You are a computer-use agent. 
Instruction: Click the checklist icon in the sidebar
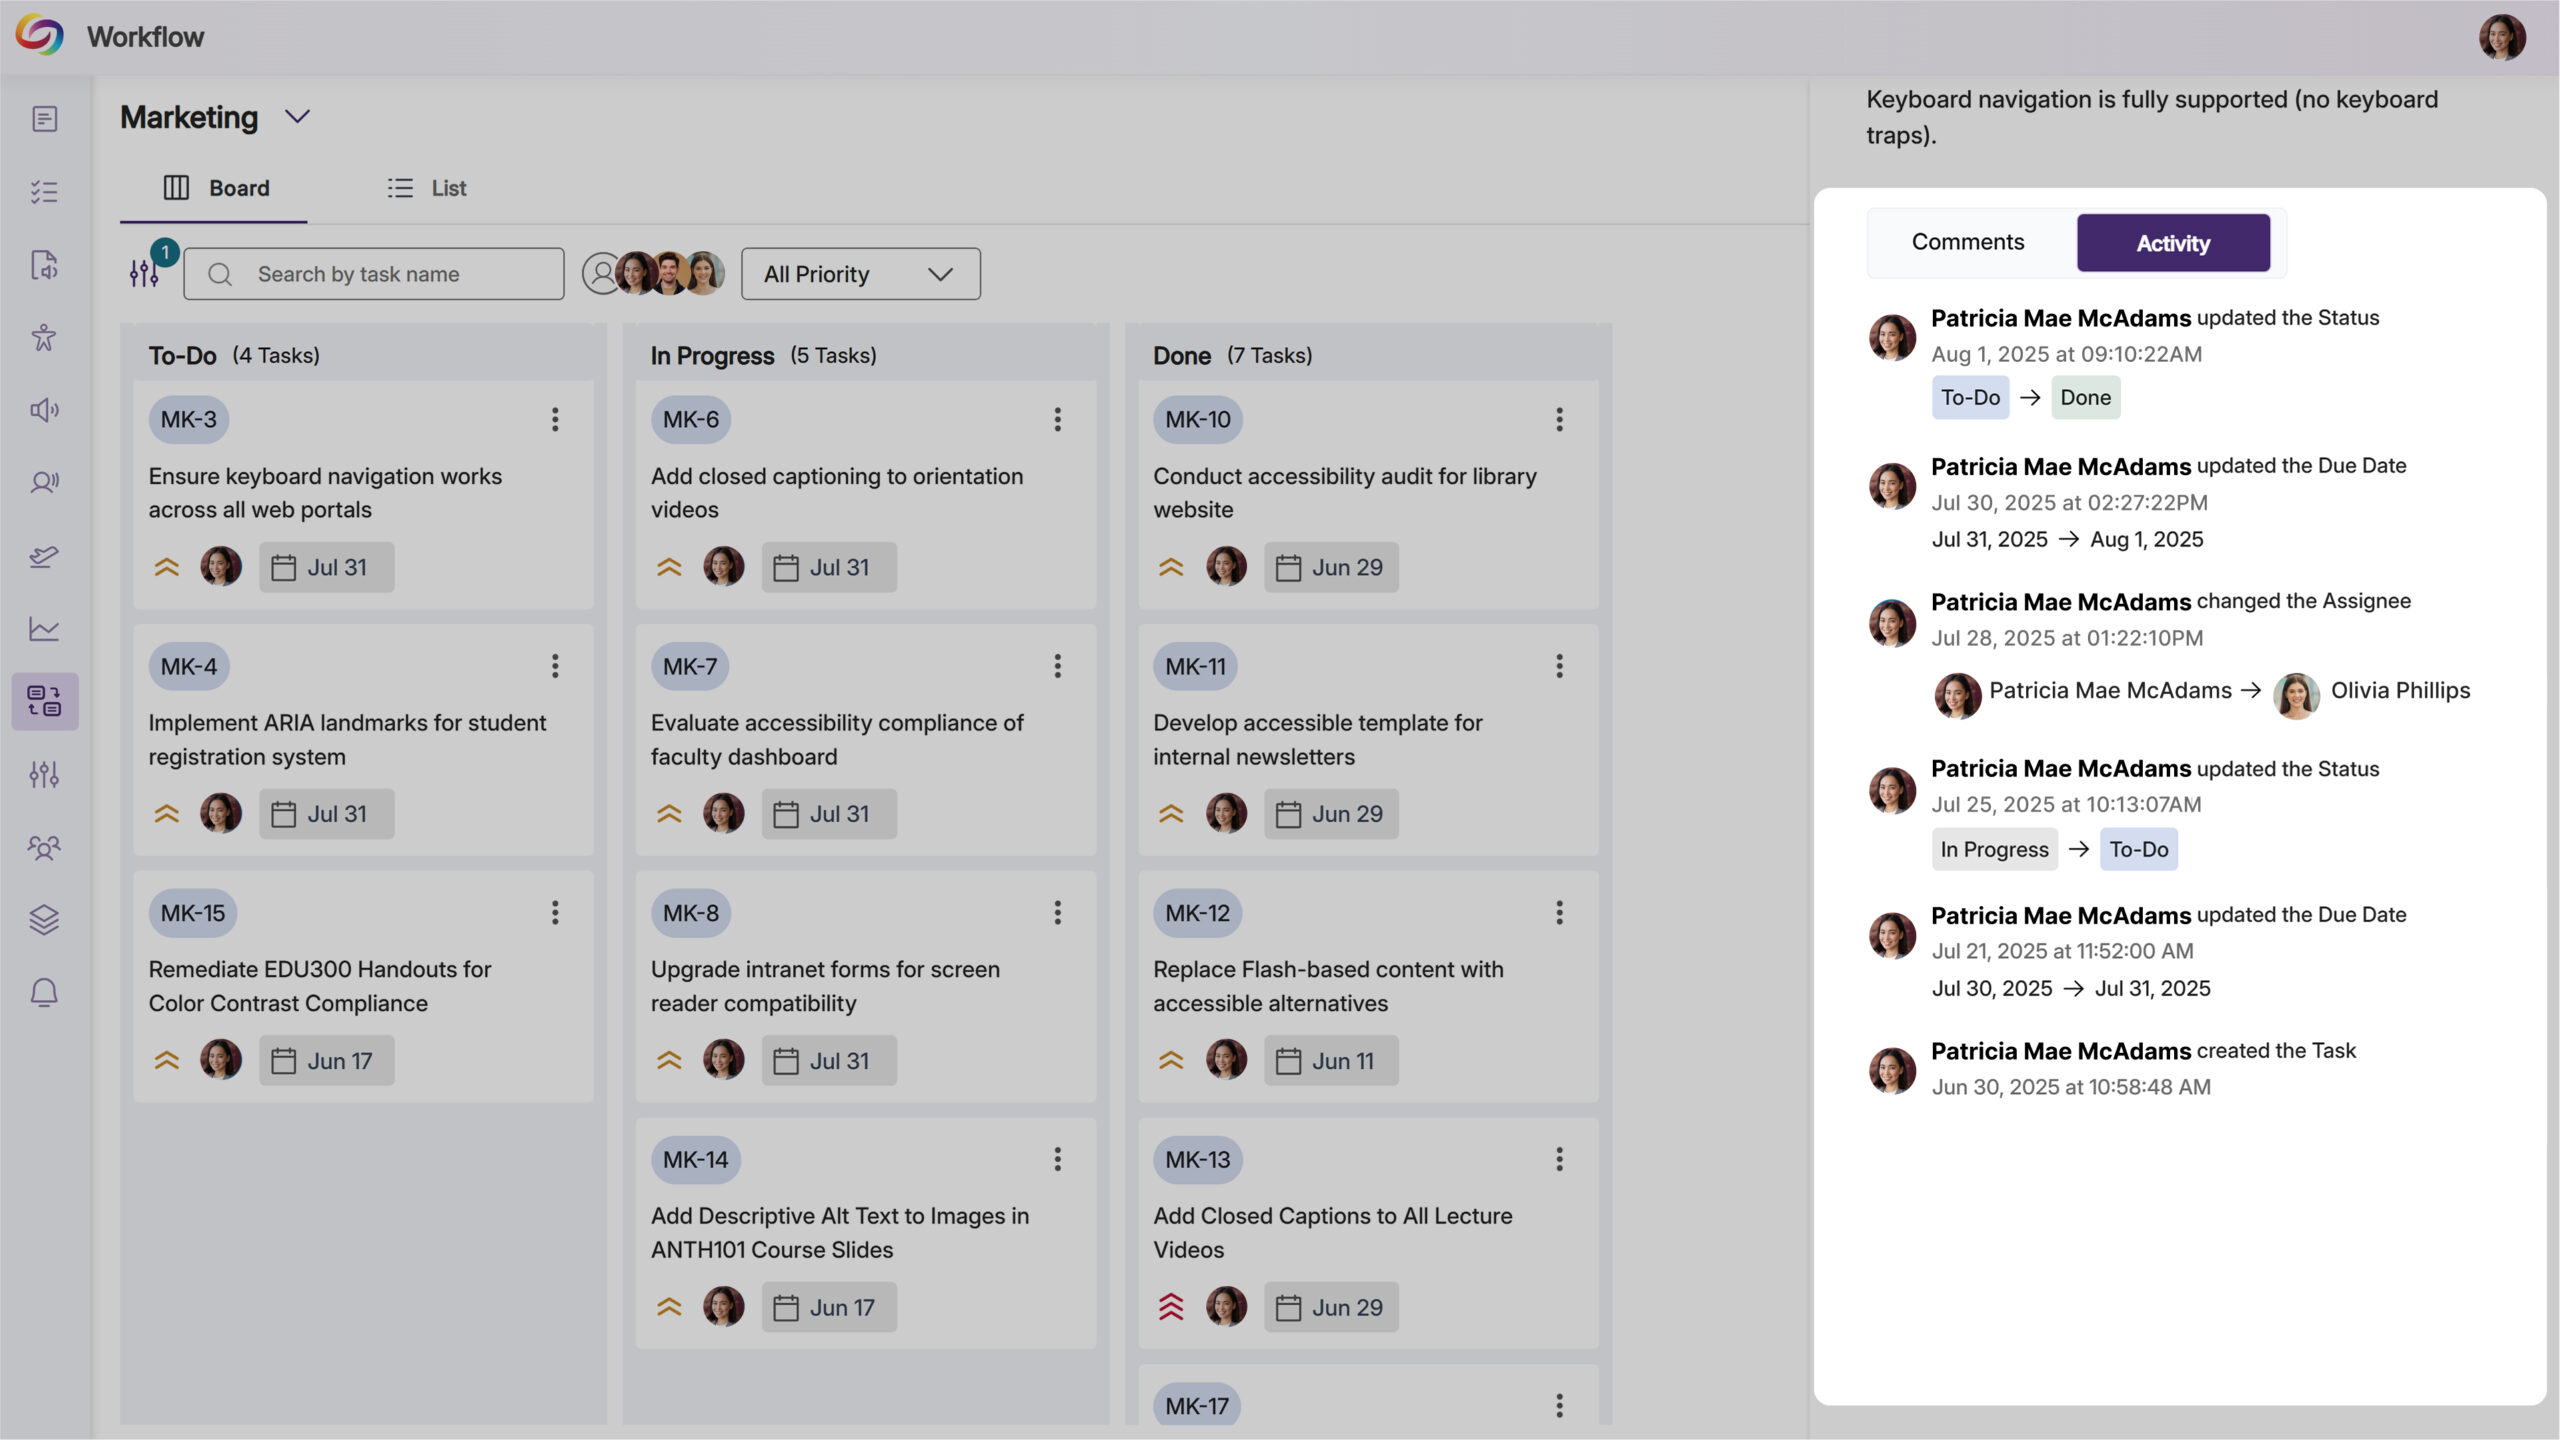click(x=44, y=191)
